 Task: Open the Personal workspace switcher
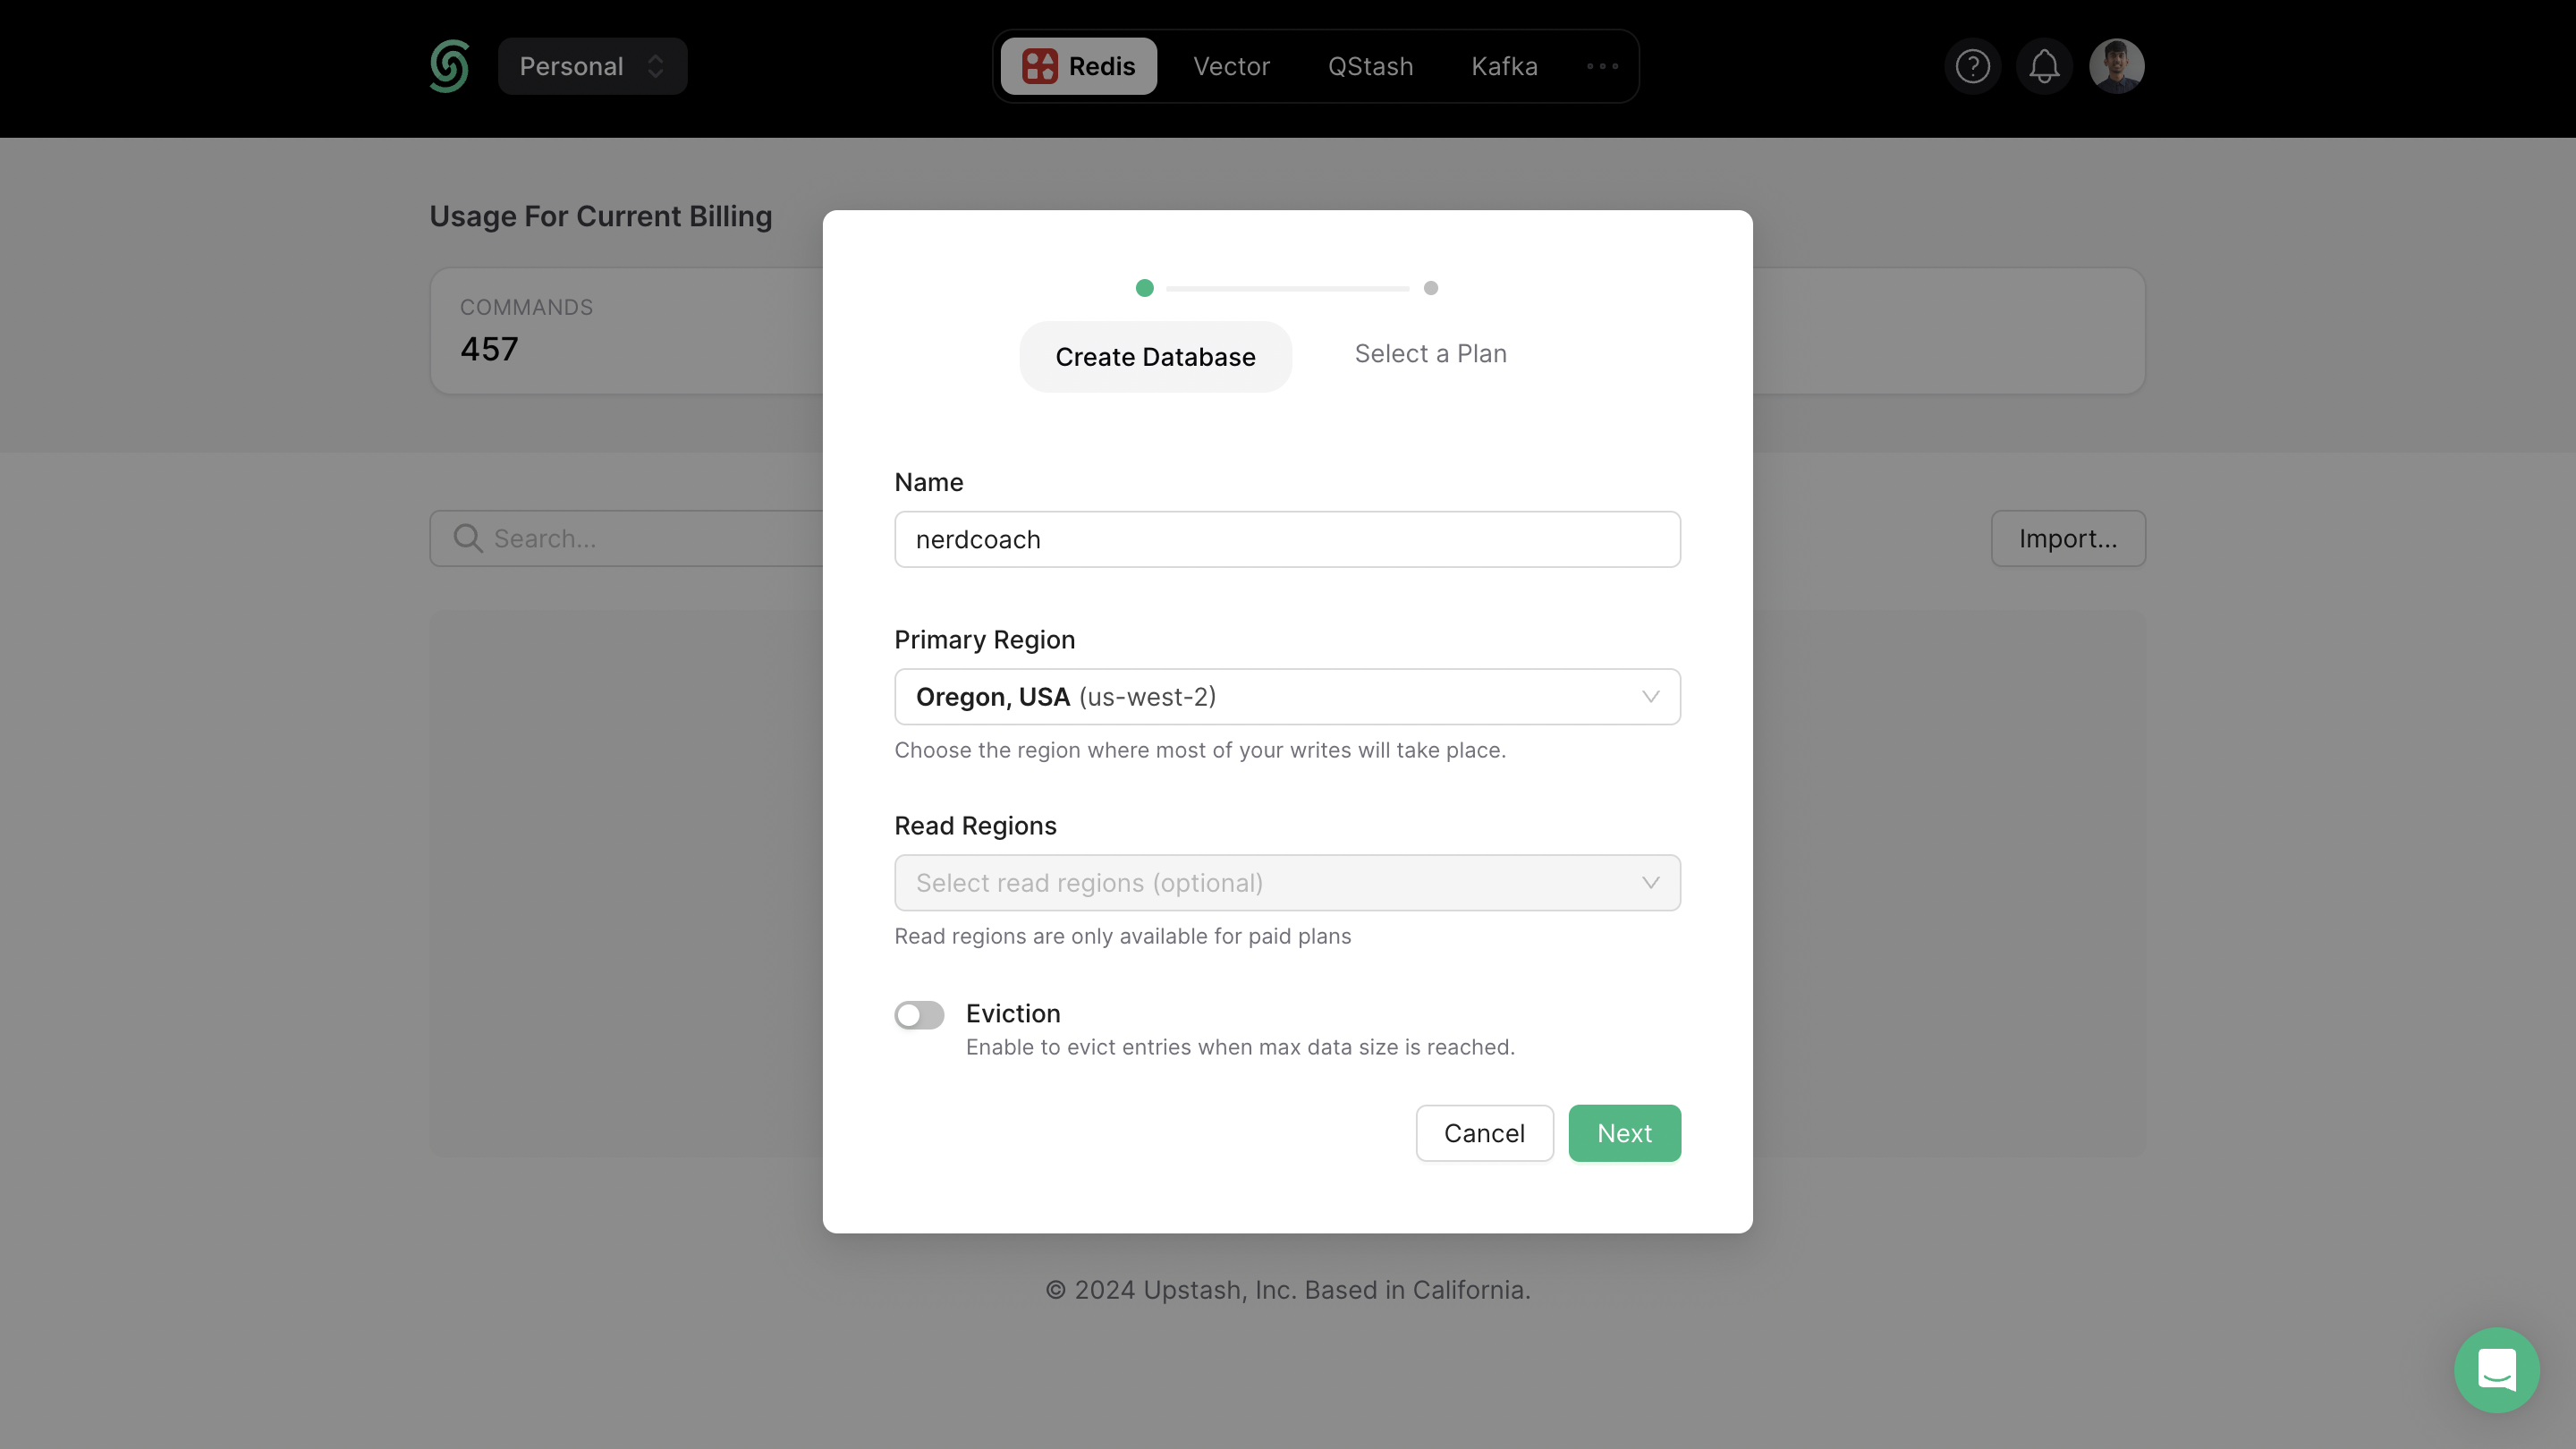[x=592, y=66]
